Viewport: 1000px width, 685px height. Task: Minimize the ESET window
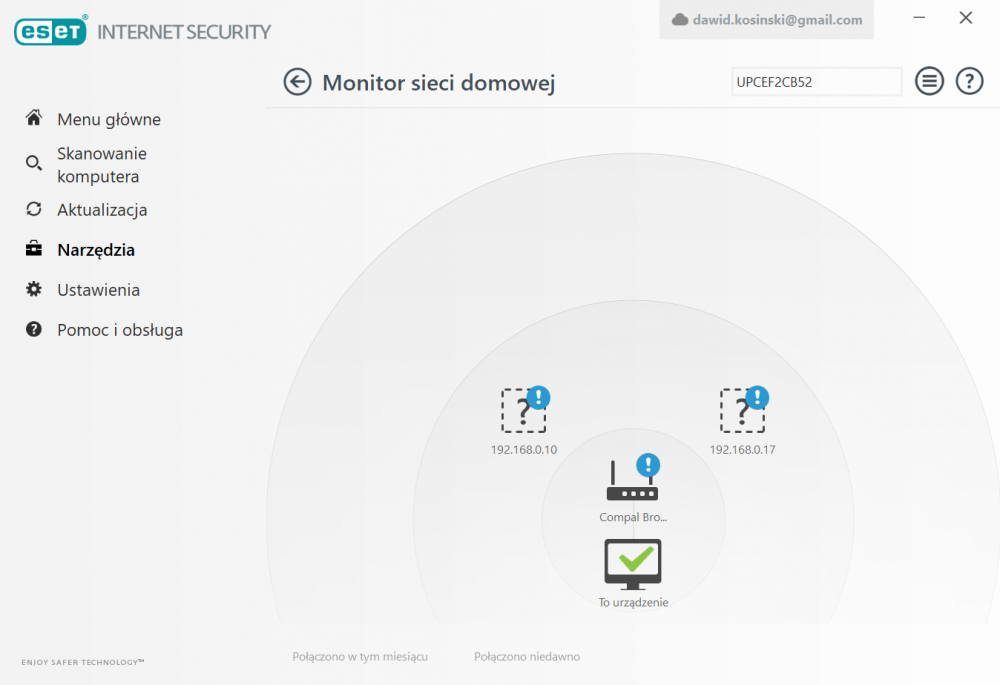pyautogui.click(x=919, y=18)
